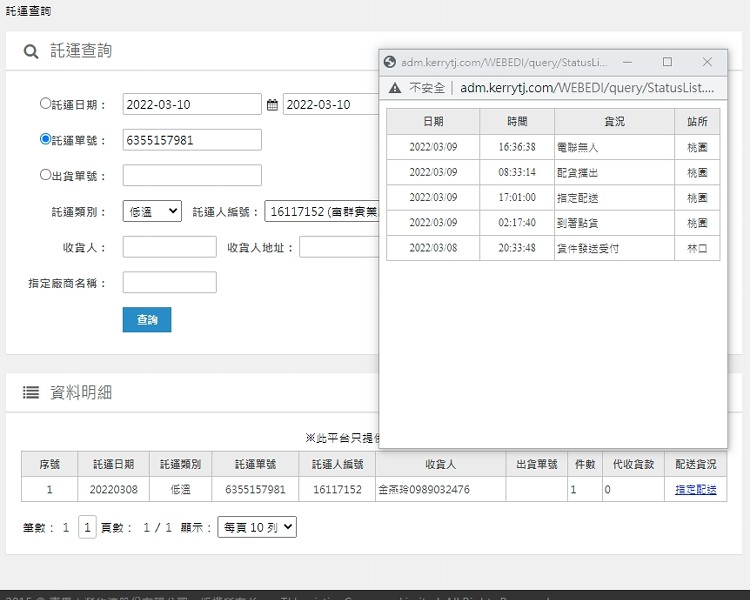Close the status list popup window

click(x=707, y=62)
